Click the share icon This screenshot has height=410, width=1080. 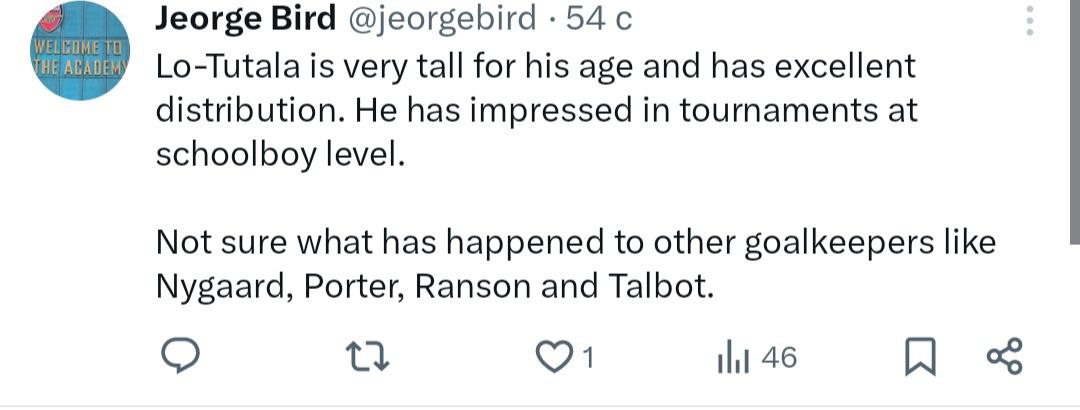pyautogui.click(x=1004, y=357)
